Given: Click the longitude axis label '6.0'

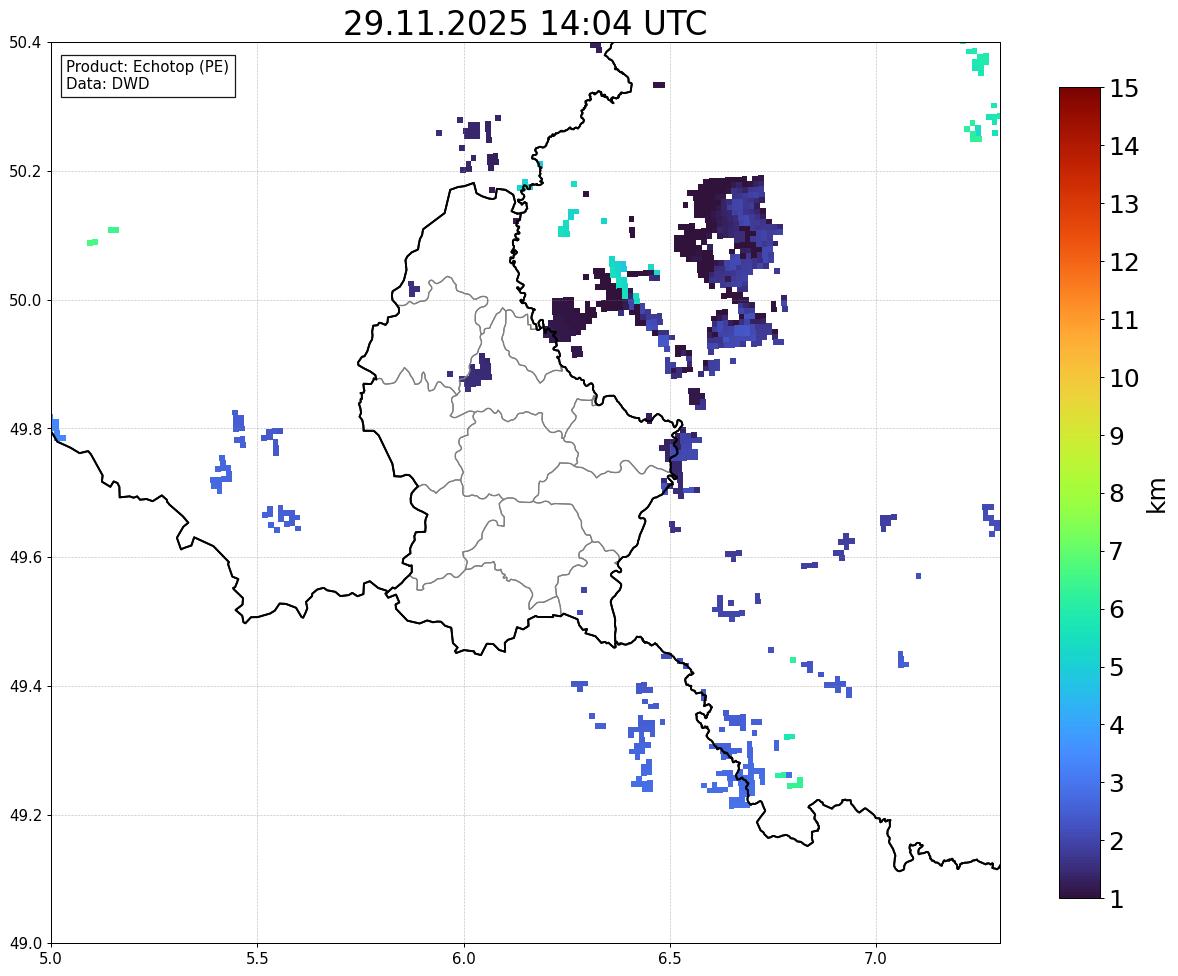Looking at the screenshot, I should point(464,959).
